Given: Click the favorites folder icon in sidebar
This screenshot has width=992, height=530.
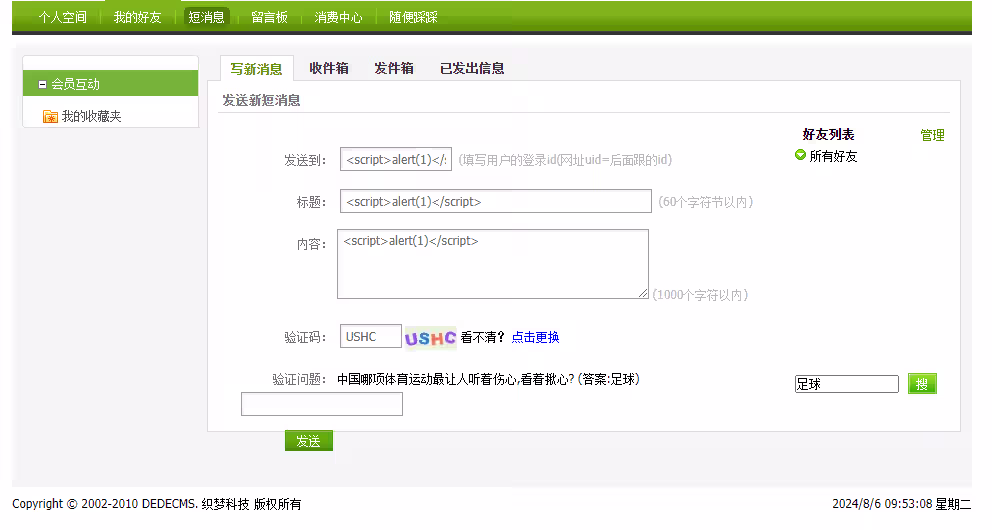Looking at the screenshot, I should [50, 117].
